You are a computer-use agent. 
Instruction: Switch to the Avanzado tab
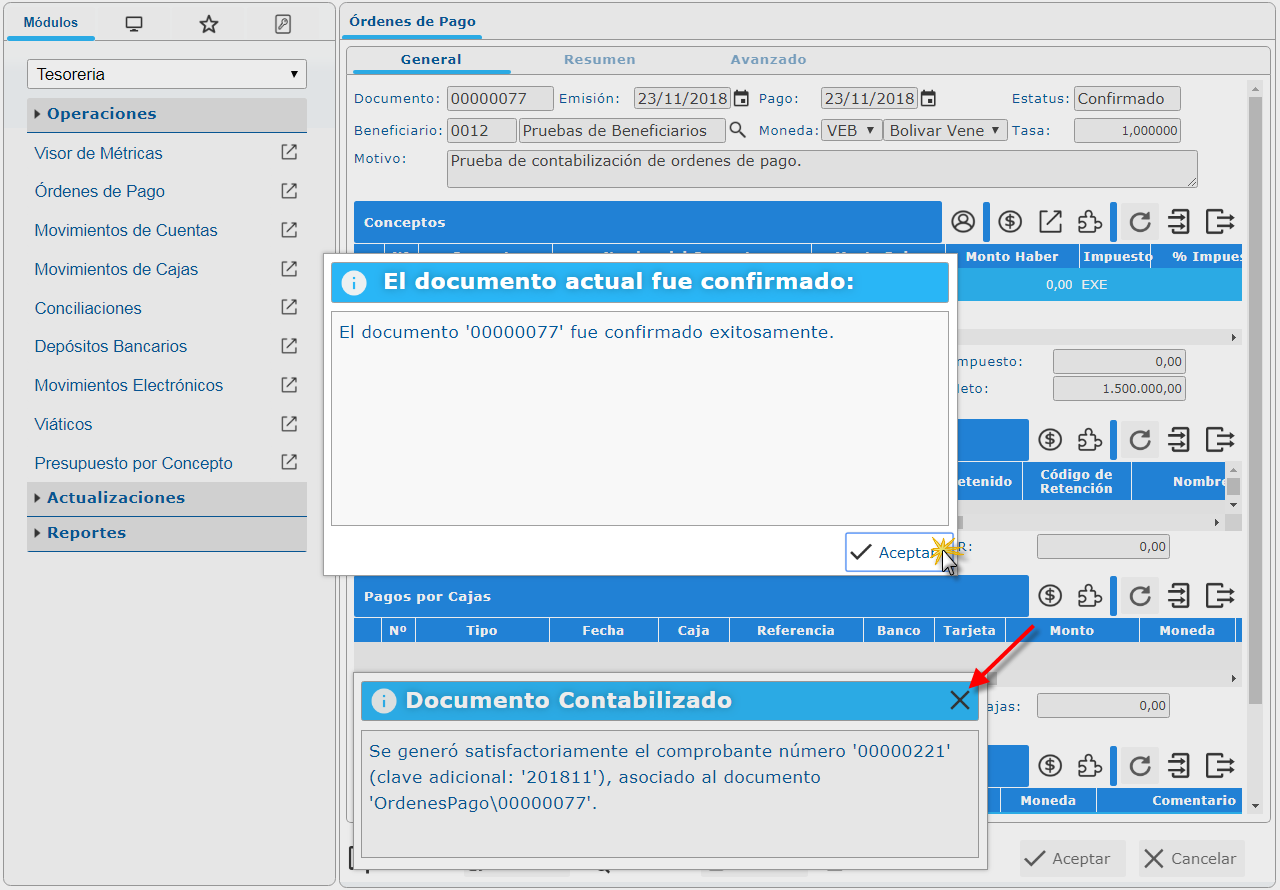(x=768, y=59)
